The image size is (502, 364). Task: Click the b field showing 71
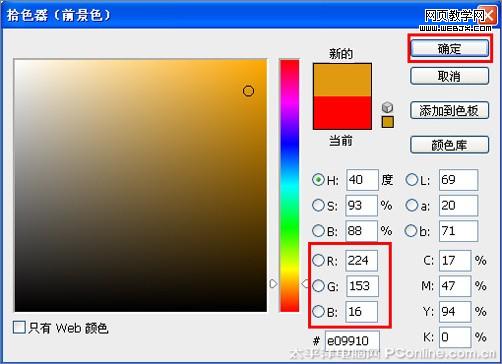click(x=458, y=231)
